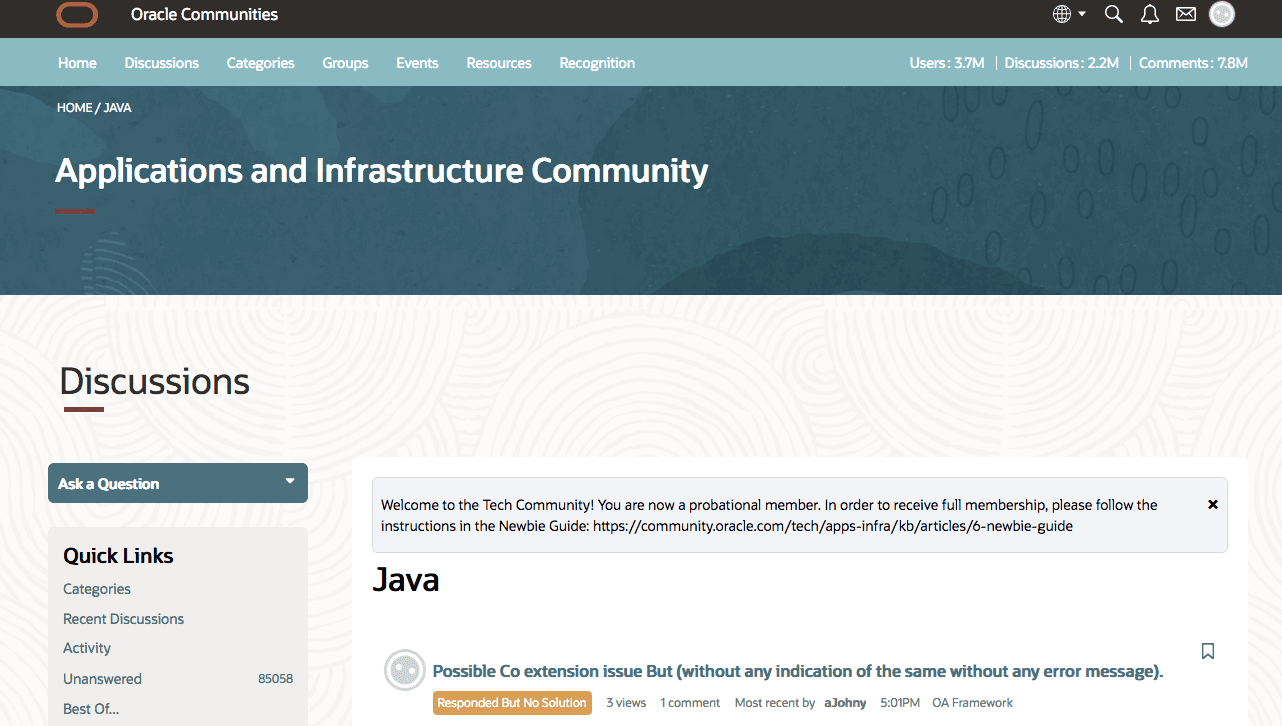
Task: Click the discussion author's avatar thumbnail
Action: [x=404, y=670]
